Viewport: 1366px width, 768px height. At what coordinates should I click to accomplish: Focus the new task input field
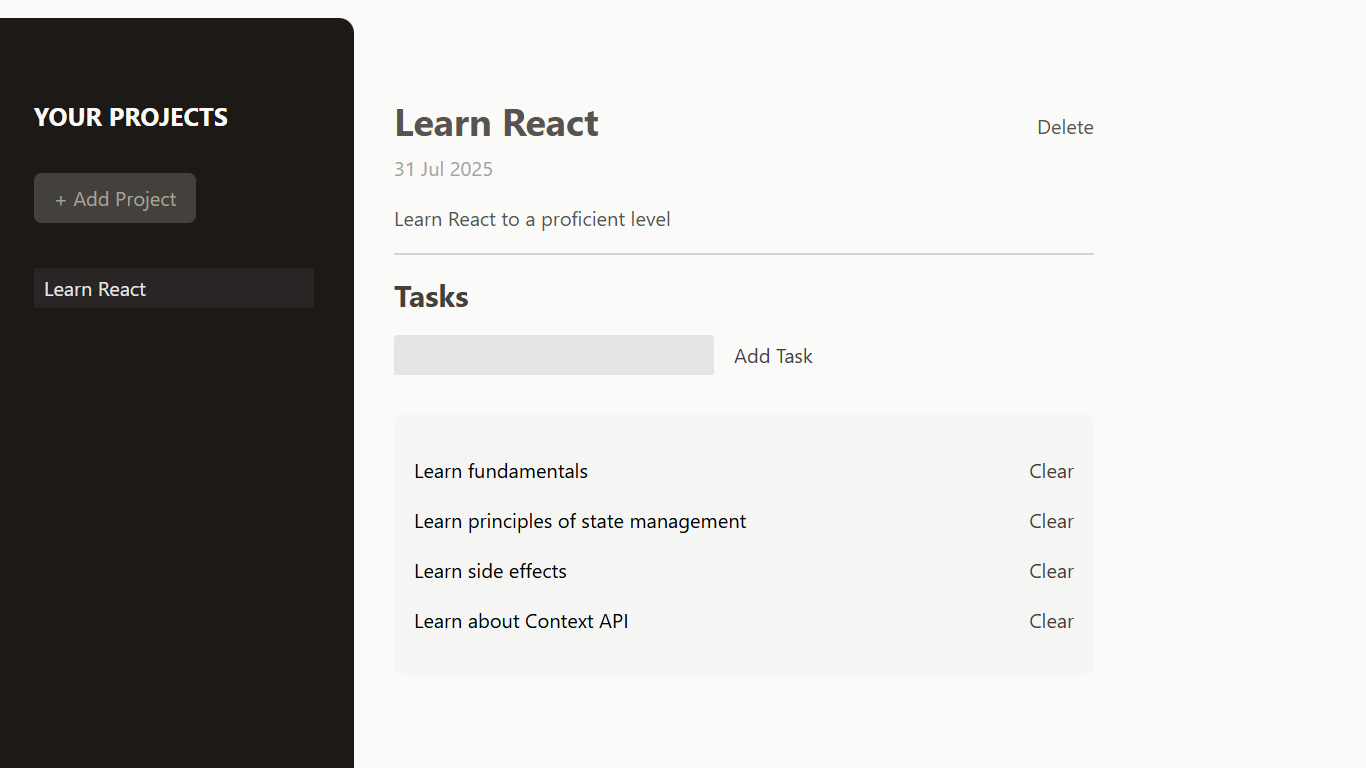pos(553,355)
